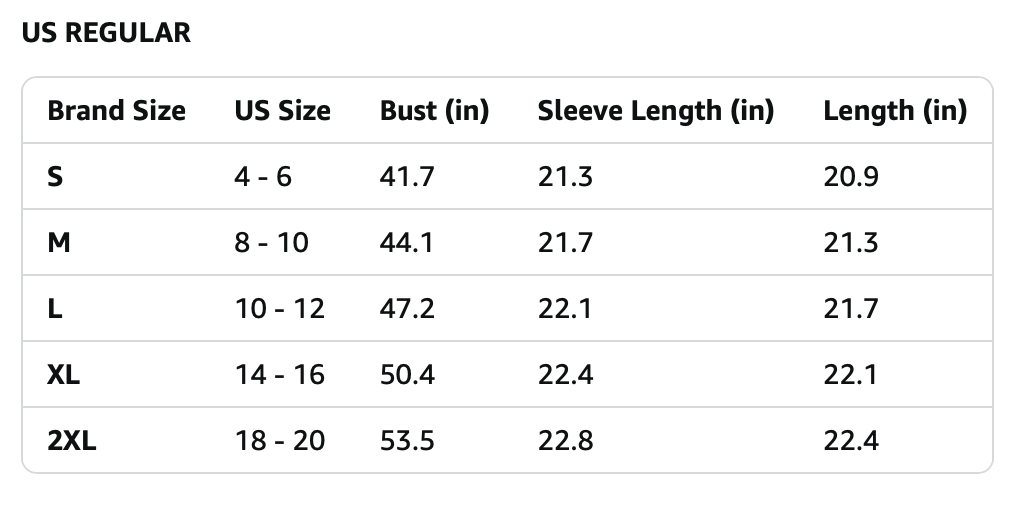
Task: Click the 2XL brand size cell
Action: [x=72, y=441]
